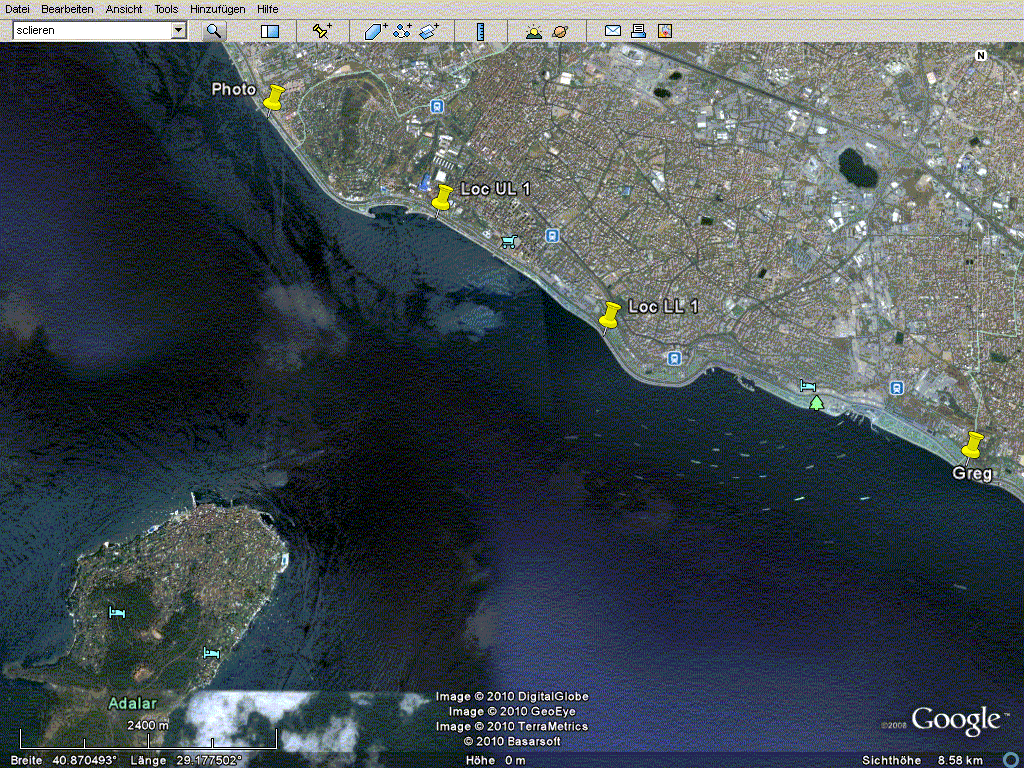The image size is (1024, 768).
Task: Click the search magnifier button
Action: 214,31
